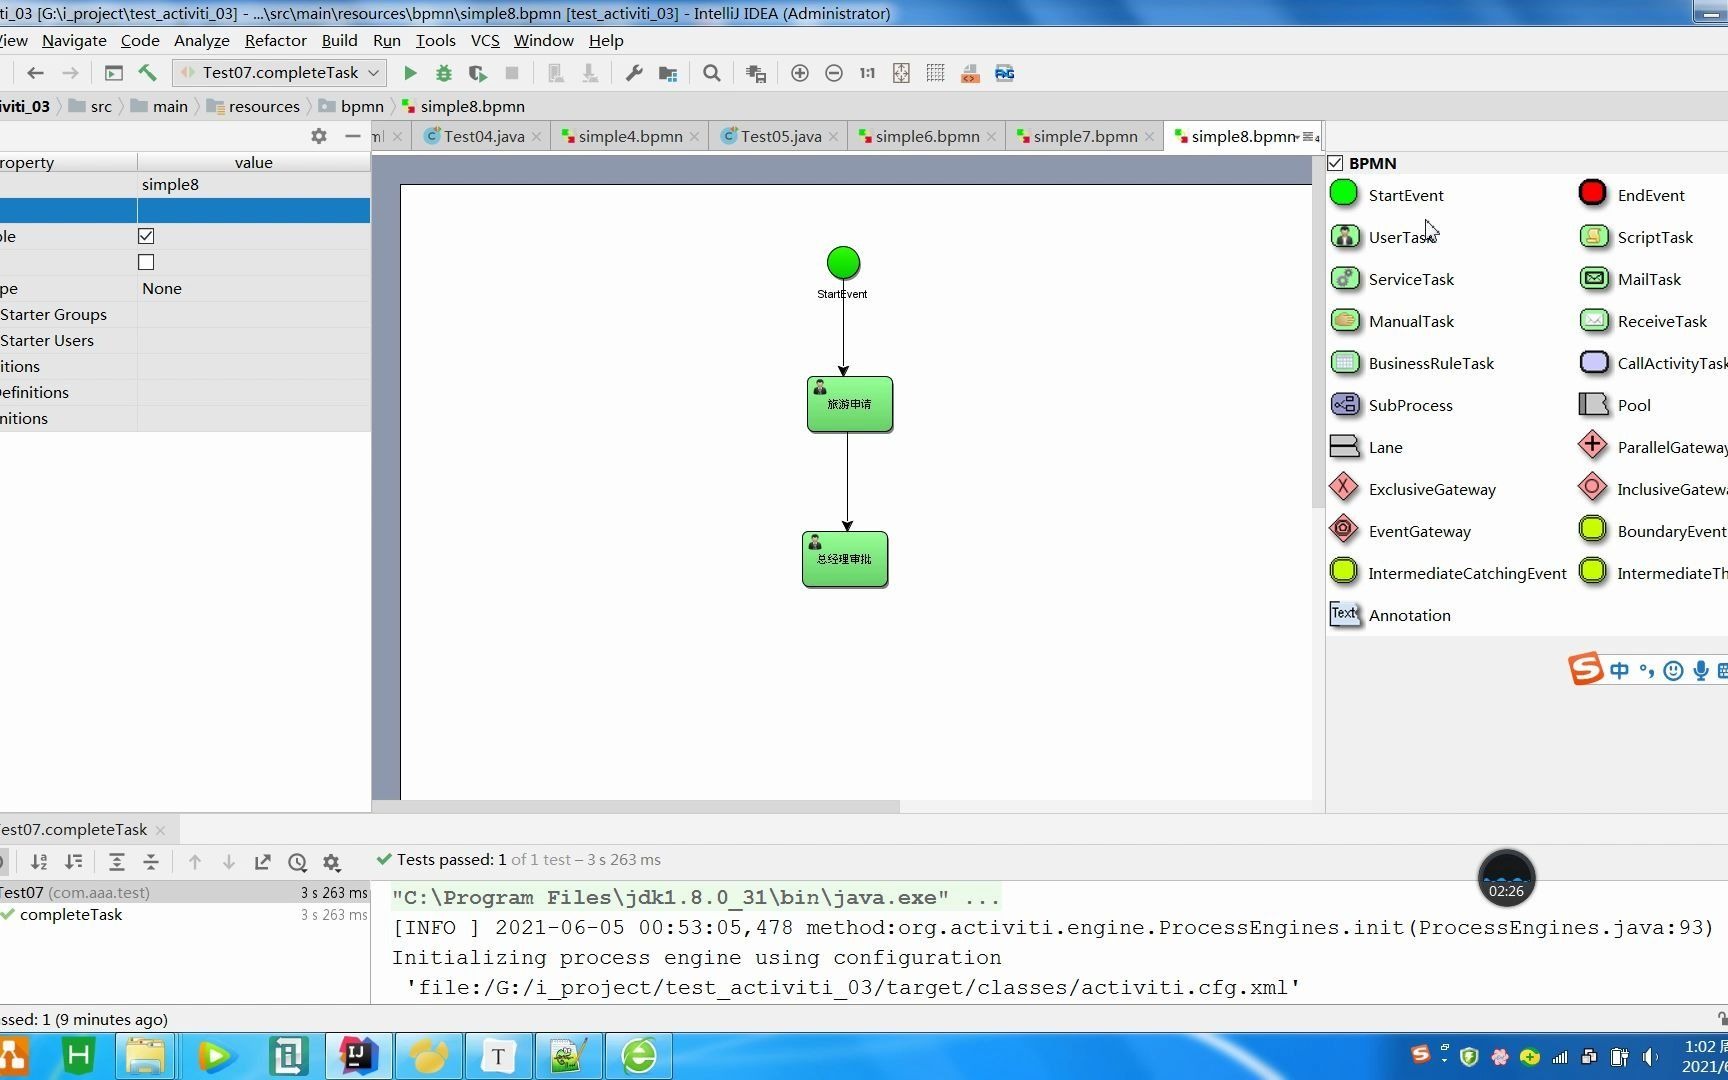Select the bpmn breadcrumb folder
1728x1080 pixels.
(351, 107)
